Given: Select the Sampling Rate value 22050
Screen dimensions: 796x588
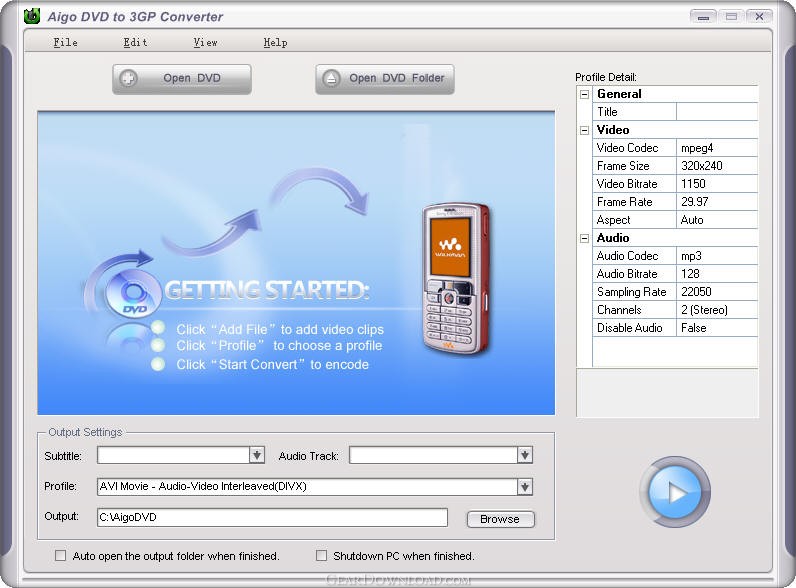Looking at the screenshot, I should pyautogui.click(x=717, y=292).
